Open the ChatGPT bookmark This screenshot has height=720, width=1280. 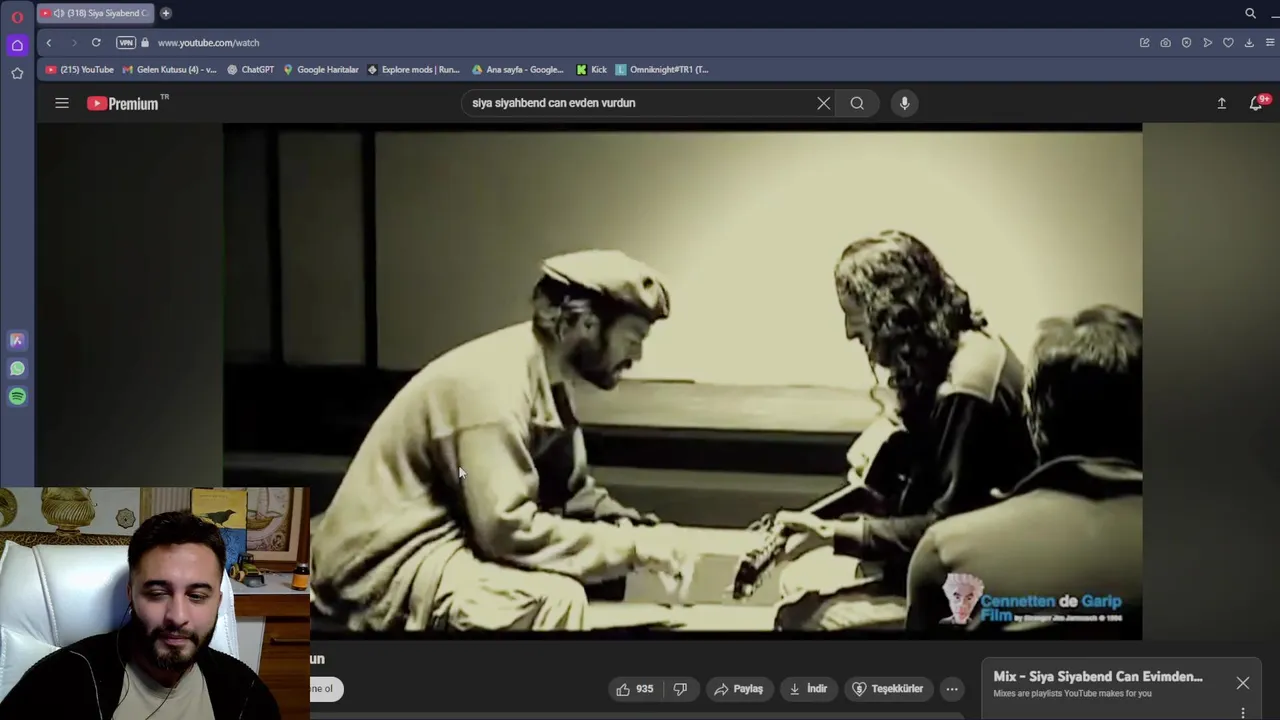click(x=251, y=70)
